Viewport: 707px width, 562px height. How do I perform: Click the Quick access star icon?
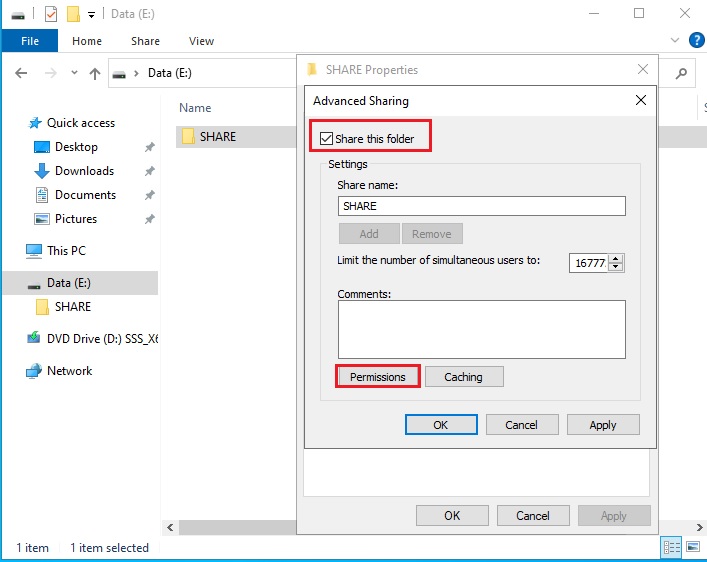point(35,123)
